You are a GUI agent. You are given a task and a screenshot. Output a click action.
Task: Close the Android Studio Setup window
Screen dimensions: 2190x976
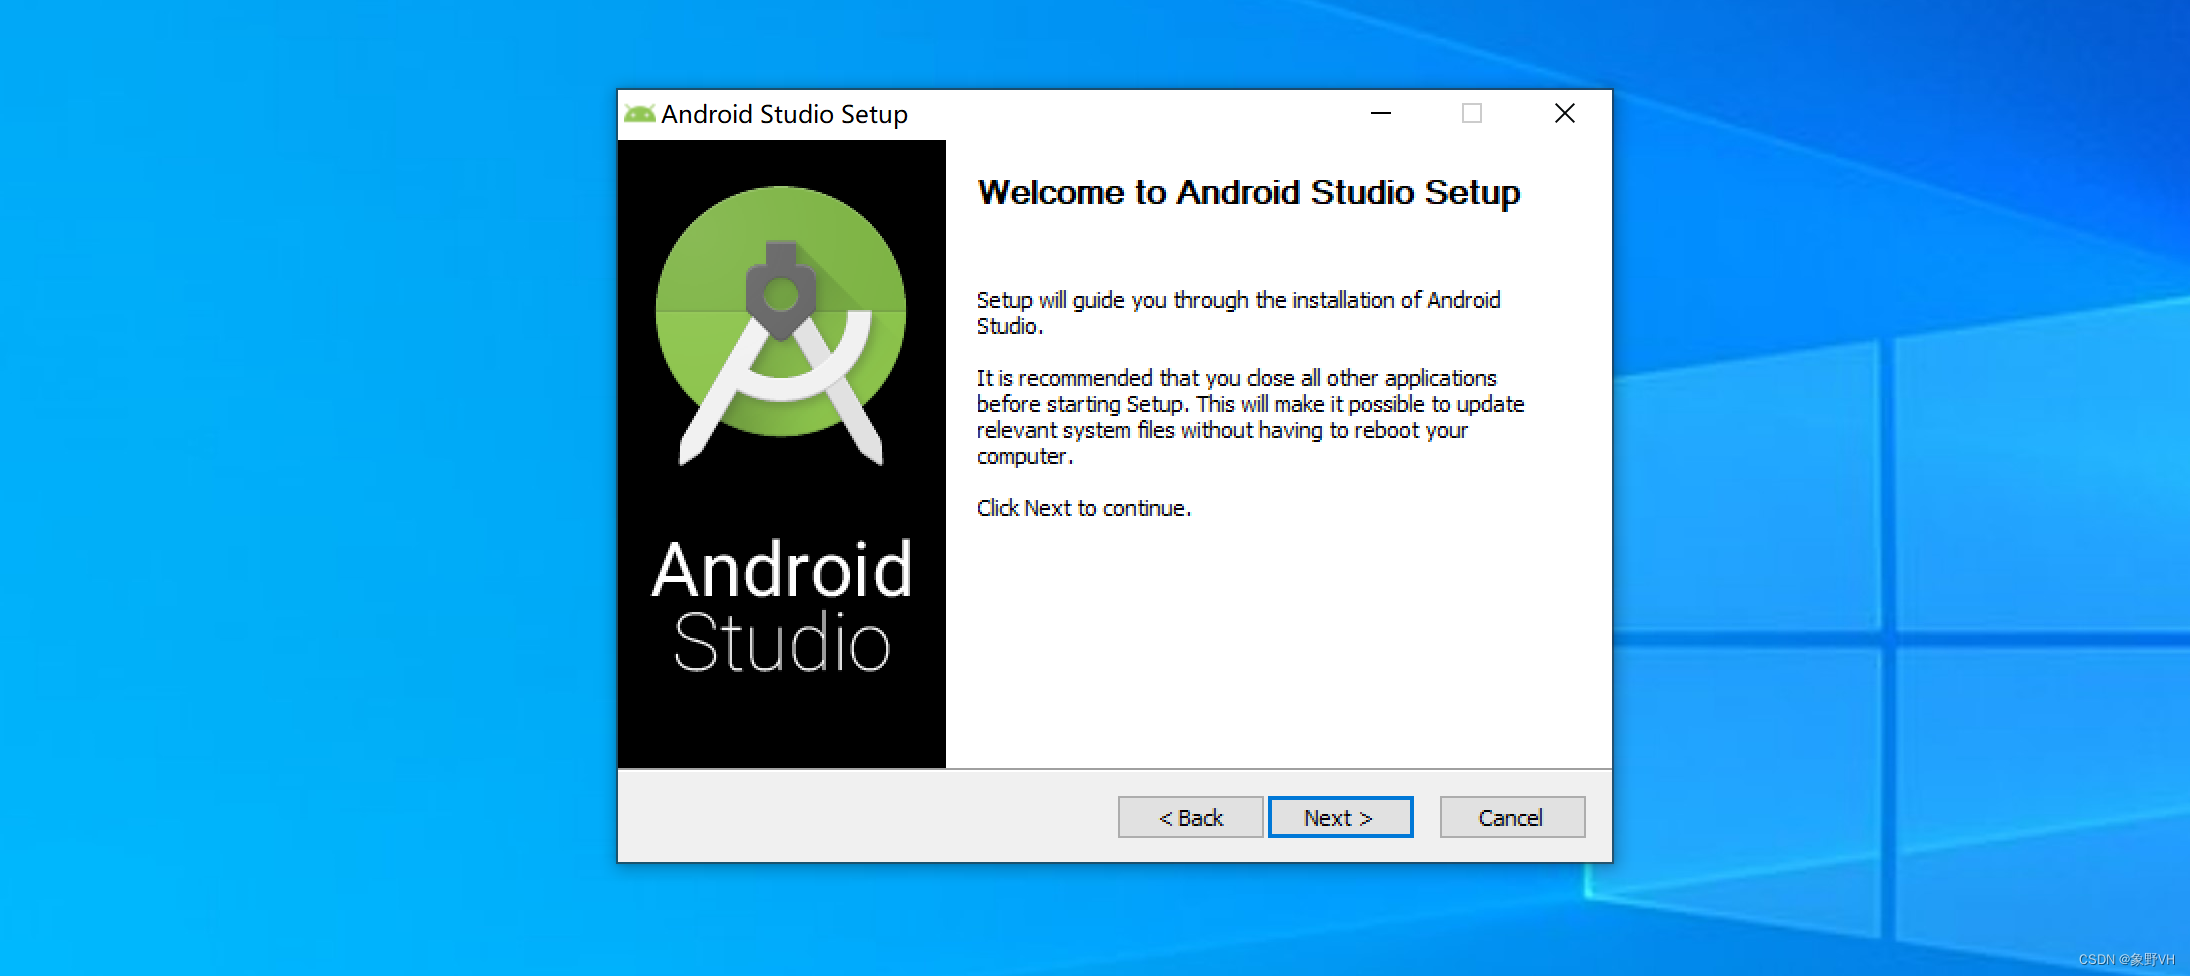(1565, 114)
